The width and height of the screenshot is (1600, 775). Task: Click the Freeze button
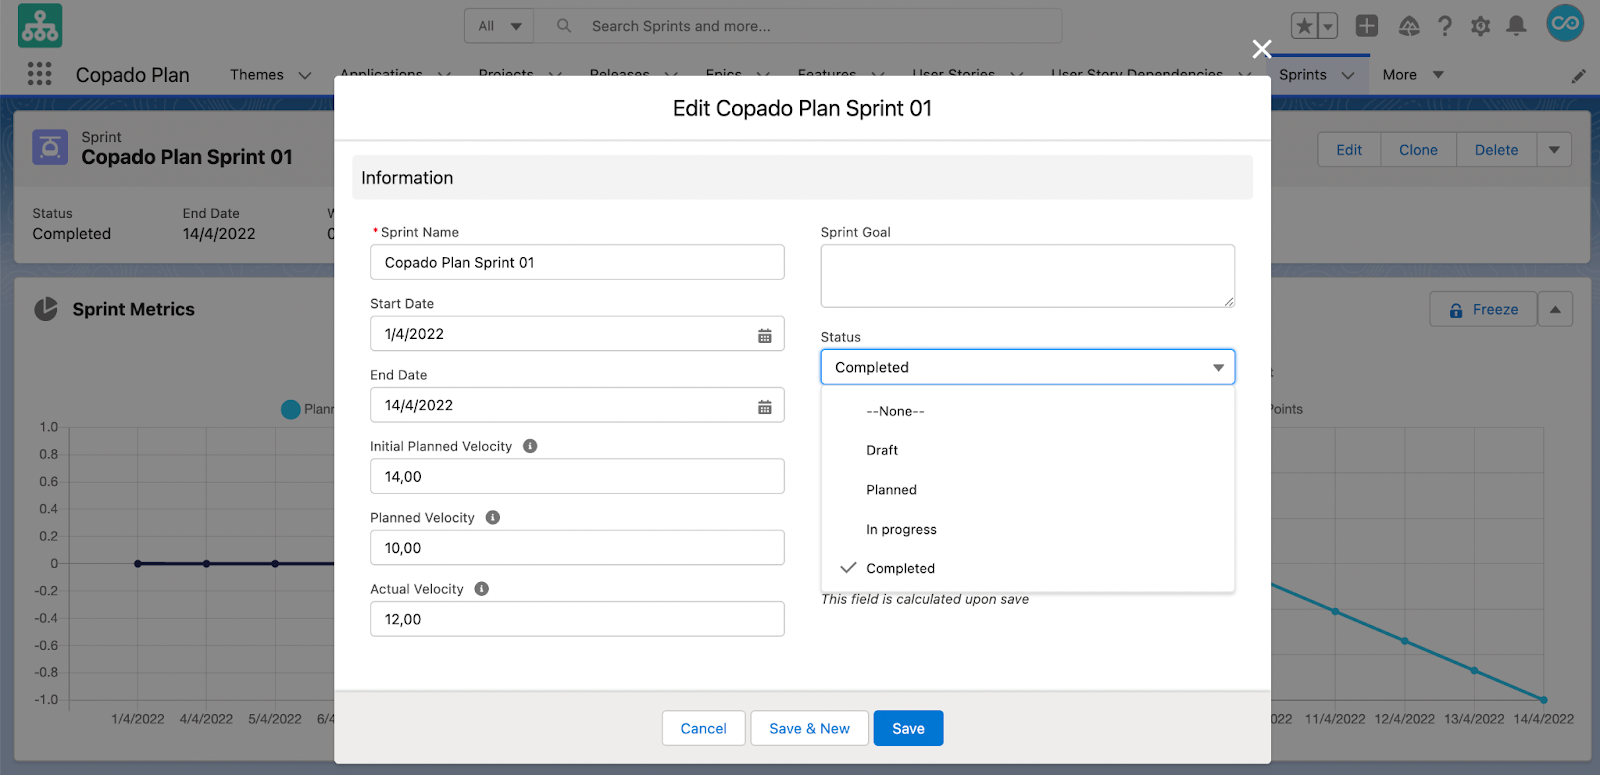tap(1483, 309)
